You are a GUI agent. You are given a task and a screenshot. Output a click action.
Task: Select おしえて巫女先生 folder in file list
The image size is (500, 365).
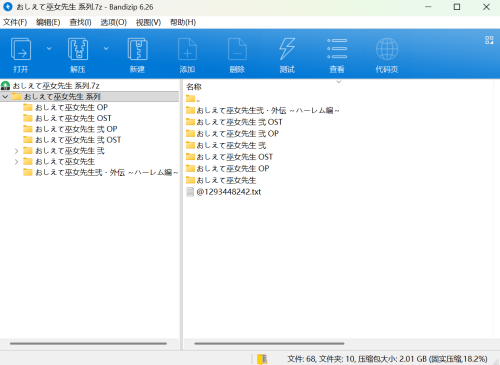pyautogui.click(x=226, y=180)
